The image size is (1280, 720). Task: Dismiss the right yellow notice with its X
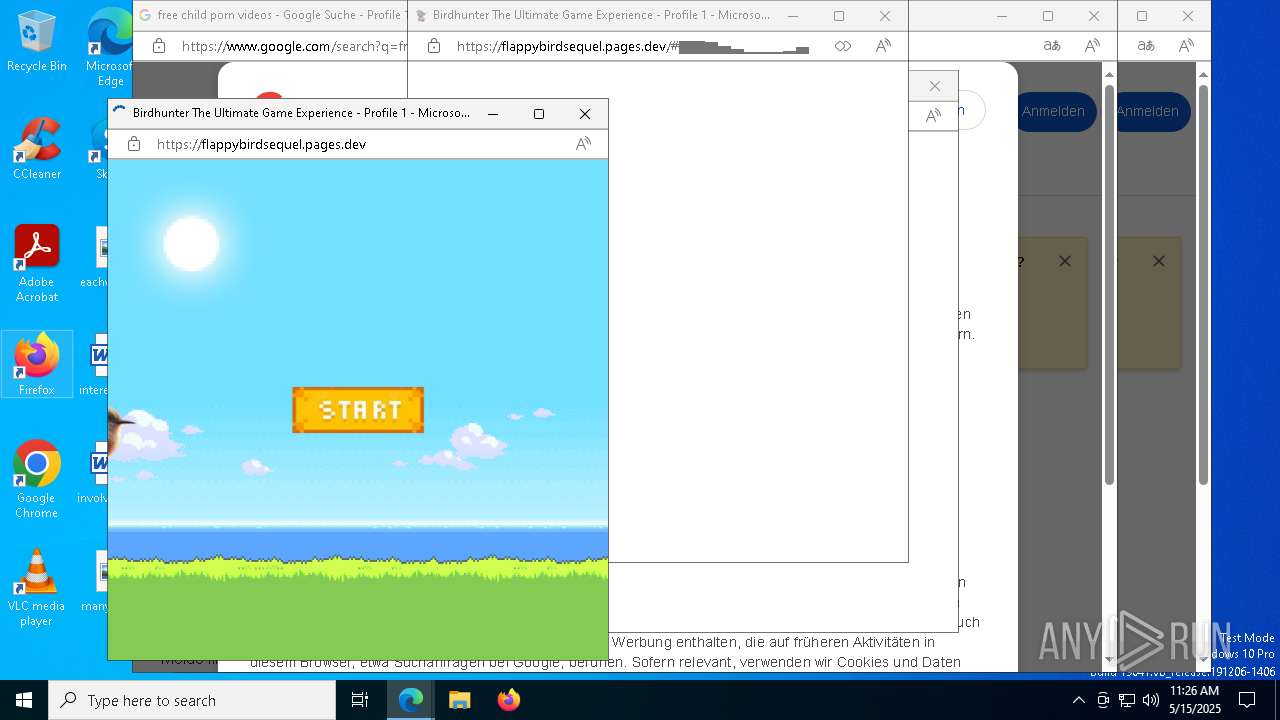click(1159, 261)
